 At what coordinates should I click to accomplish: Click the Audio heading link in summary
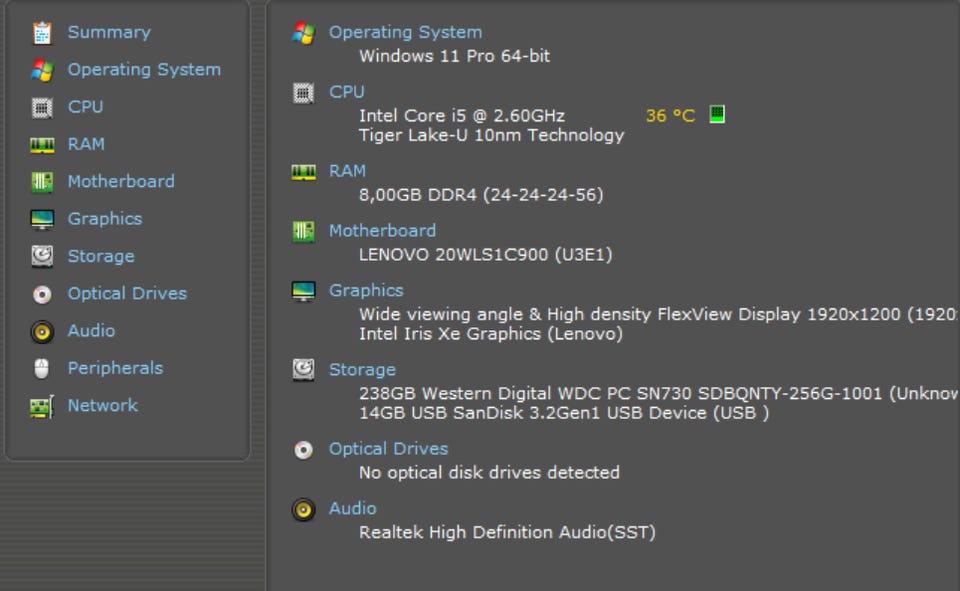pos(352,508)
